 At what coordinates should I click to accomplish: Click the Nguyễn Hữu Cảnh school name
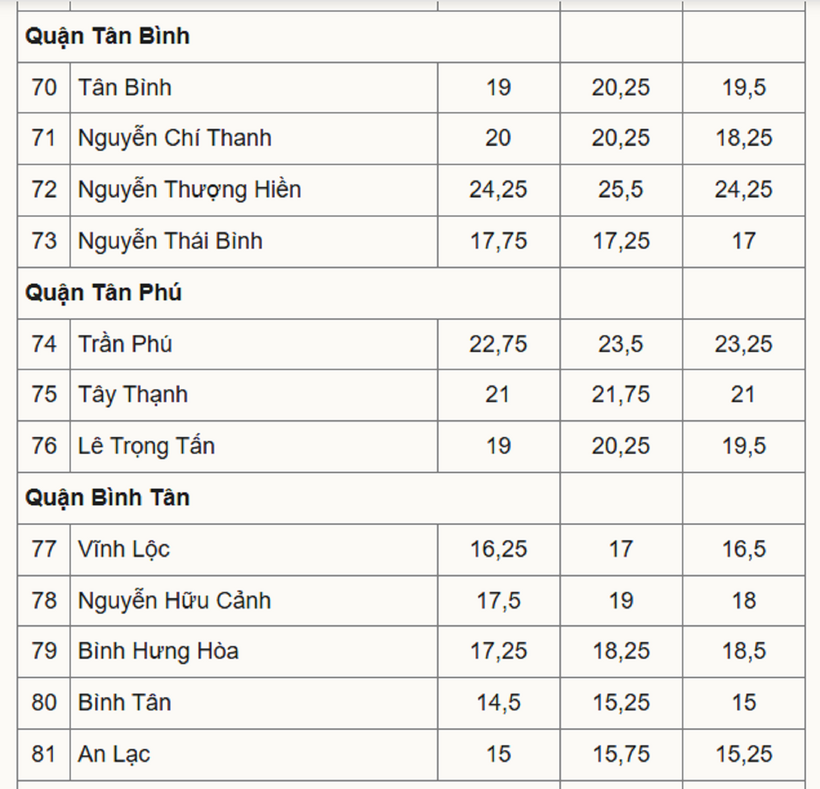click(174, 600)
